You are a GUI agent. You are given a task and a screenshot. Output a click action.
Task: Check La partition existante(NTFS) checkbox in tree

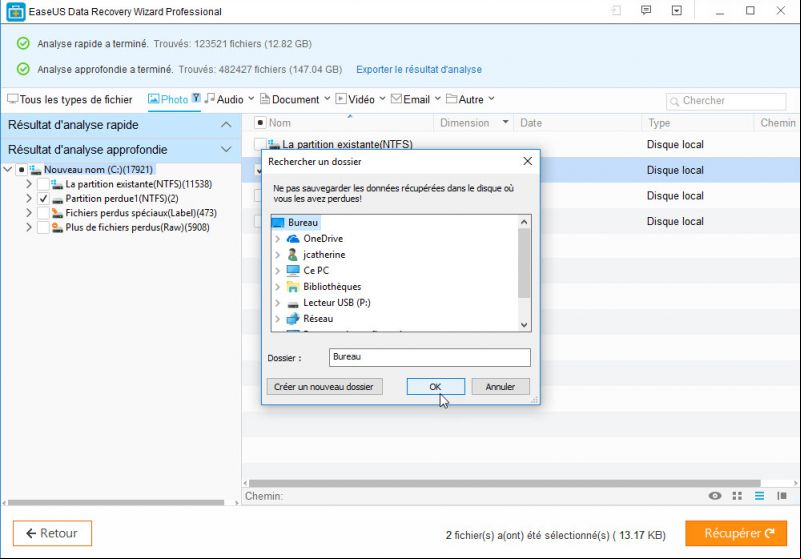(43, 184)
